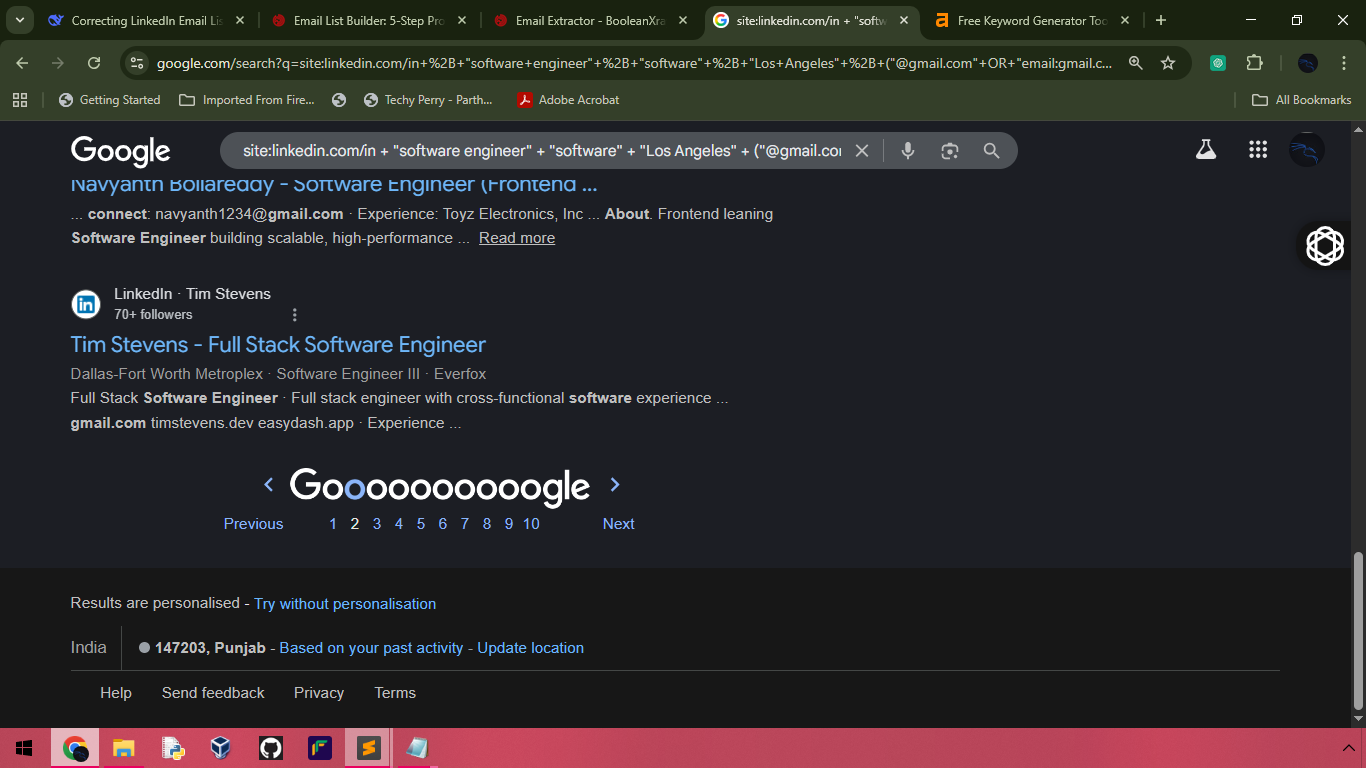The width and height of the screenshot is (1366, 768).
Task: Open the Chrome extensions puzzle icon
Action: tap(1254, 61)
